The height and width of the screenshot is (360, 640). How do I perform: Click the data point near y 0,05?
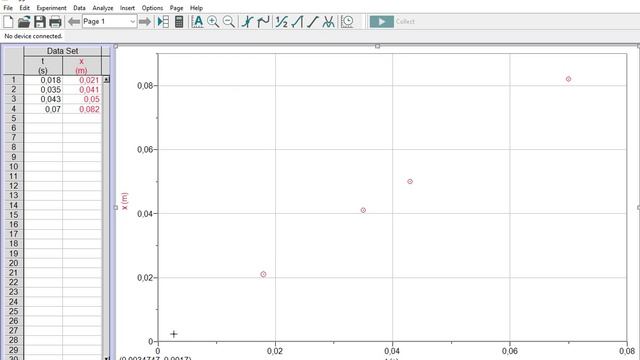pyautogui.click(x=410, y=182)
